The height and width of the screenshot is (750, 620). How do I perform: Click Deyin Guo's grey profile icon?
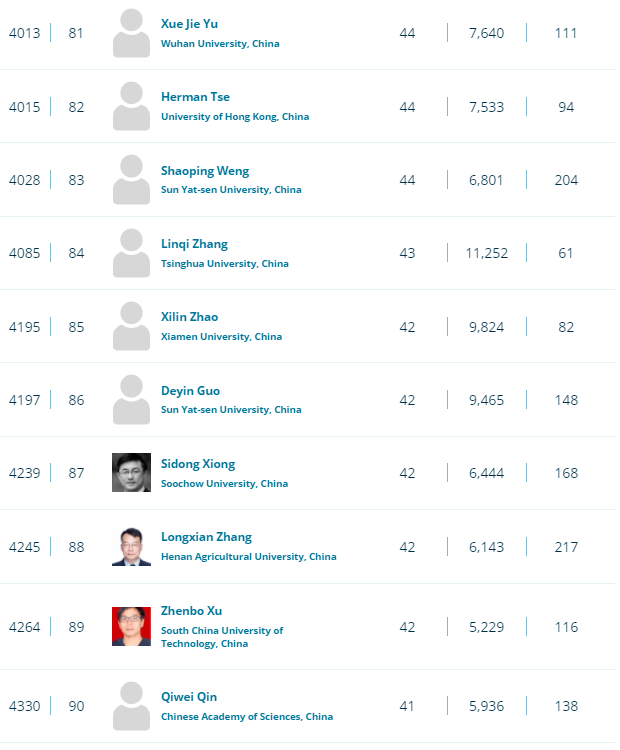tap(131, 399)
